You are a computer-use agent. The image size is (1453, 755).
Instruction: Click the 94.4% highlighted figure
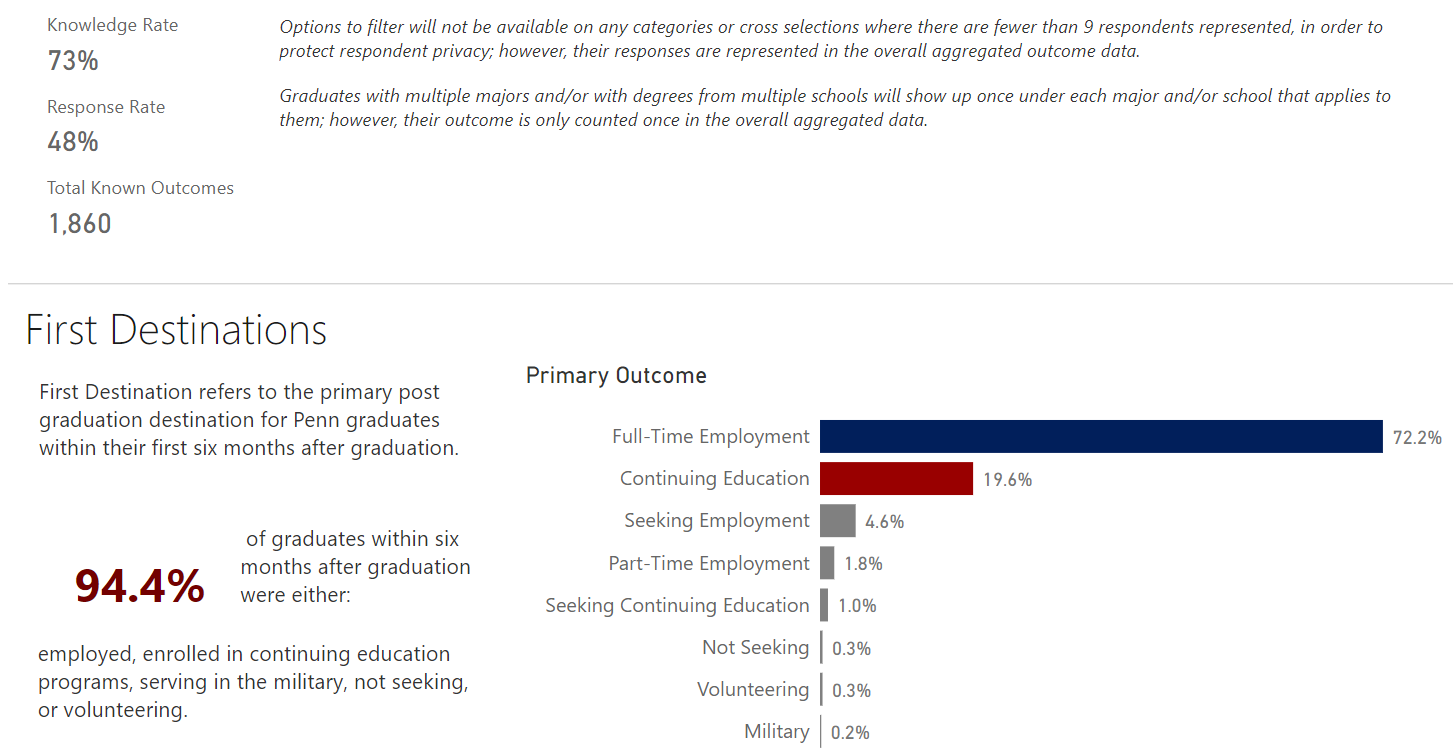point(140,587)
